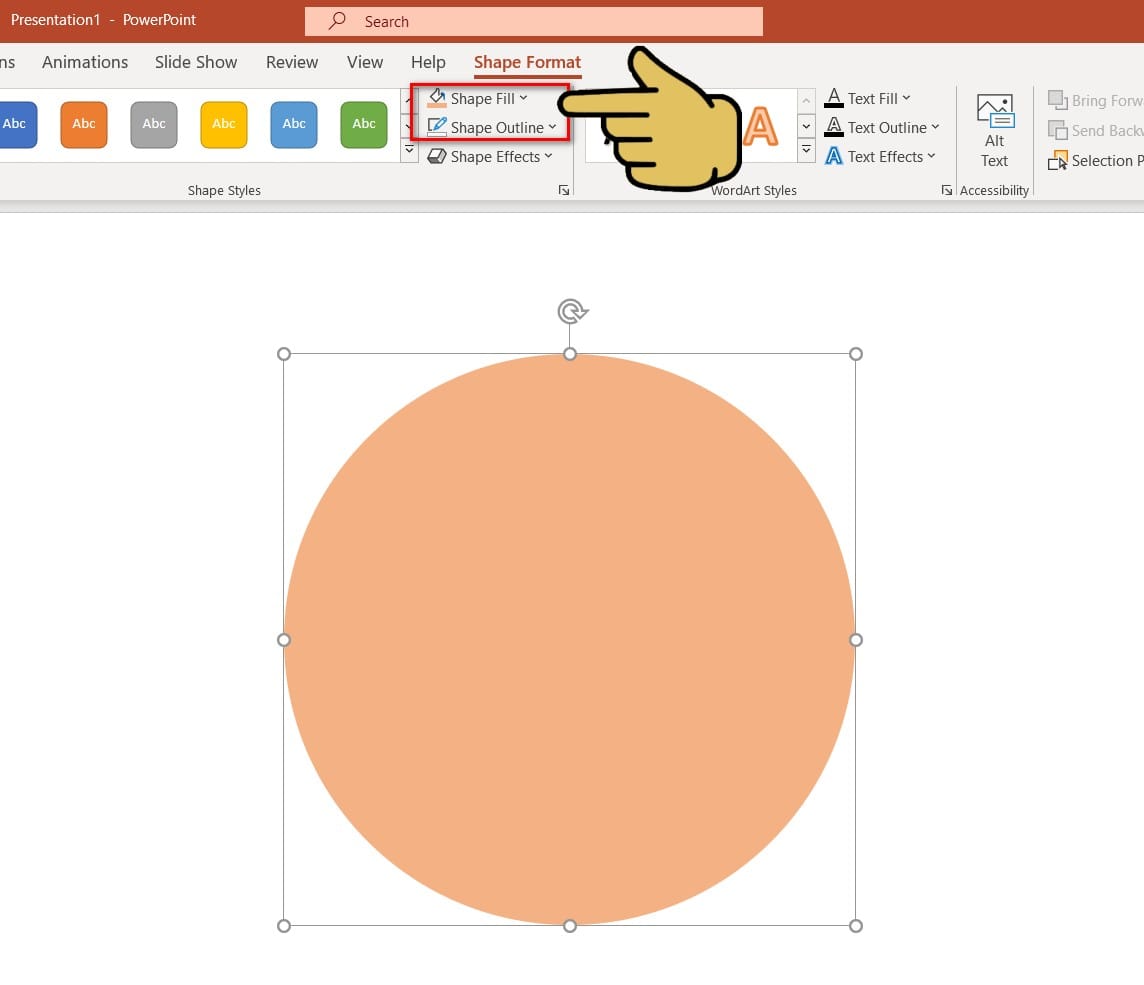Click the rotation handle above the circle
The image size is (1144, 985).
(x=571, y=311)
